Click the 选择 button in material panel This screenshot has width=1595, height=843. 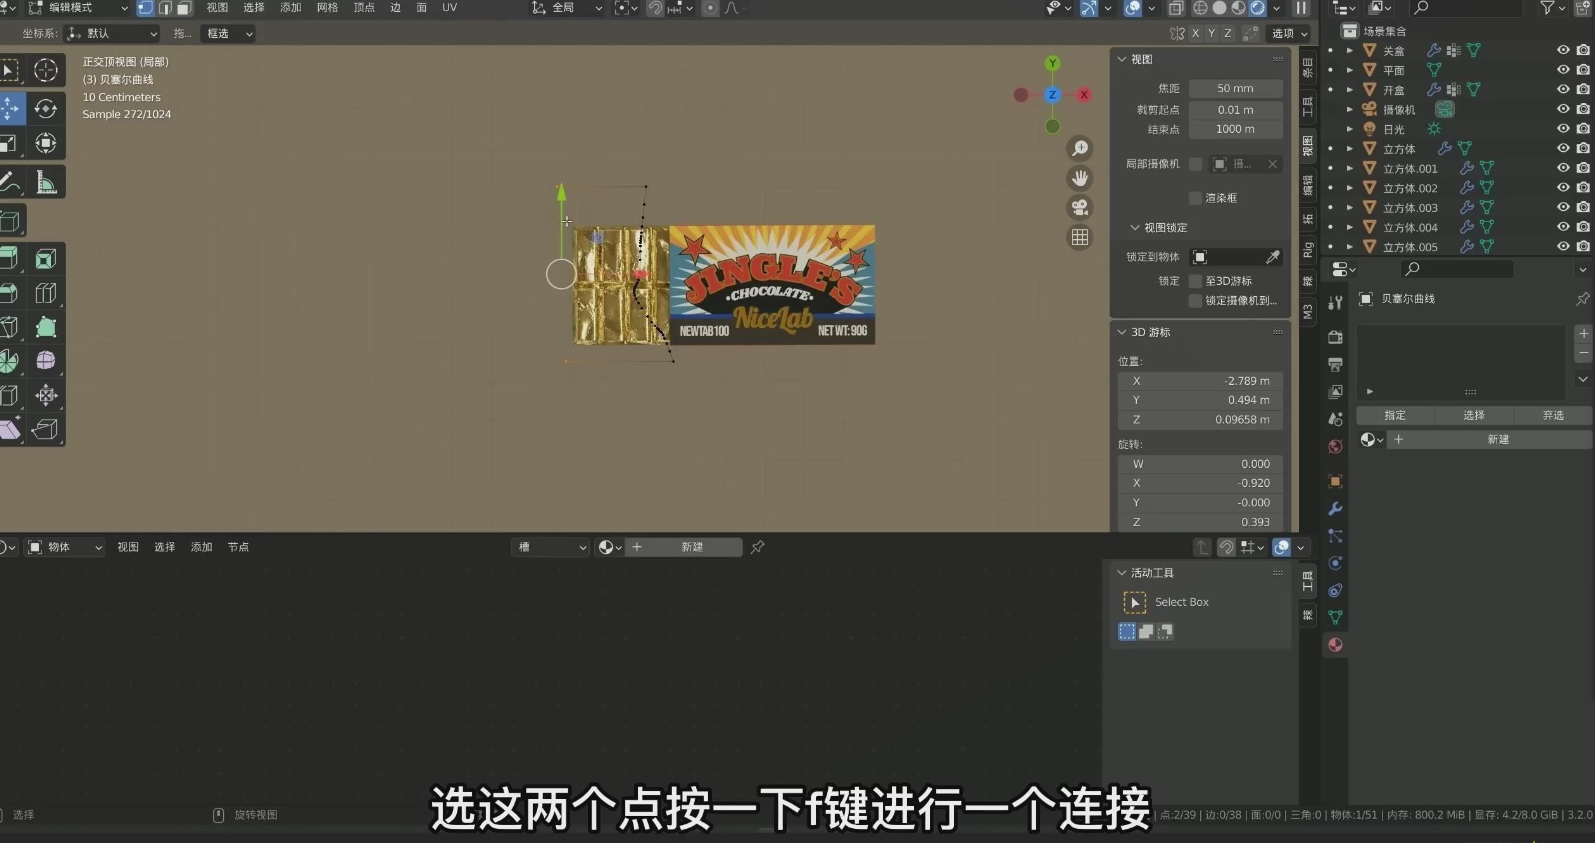pyautogui.click(x=1474, y=415)
